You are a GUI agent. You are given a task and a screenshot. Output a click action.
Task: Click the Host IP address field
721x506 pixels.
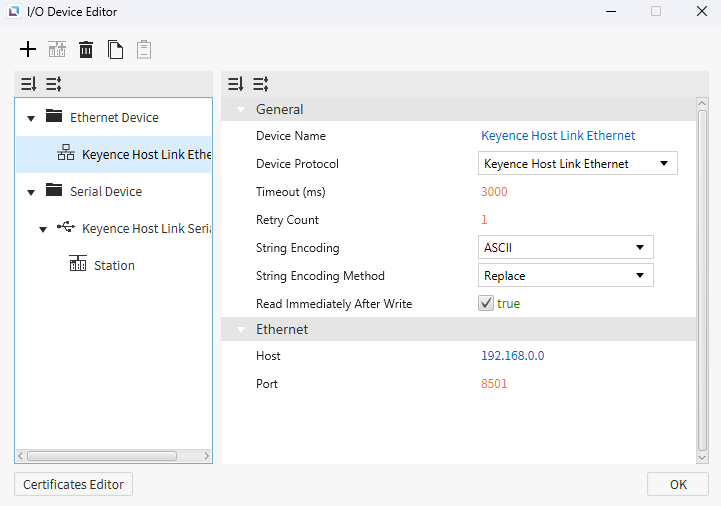coord(512,356)
